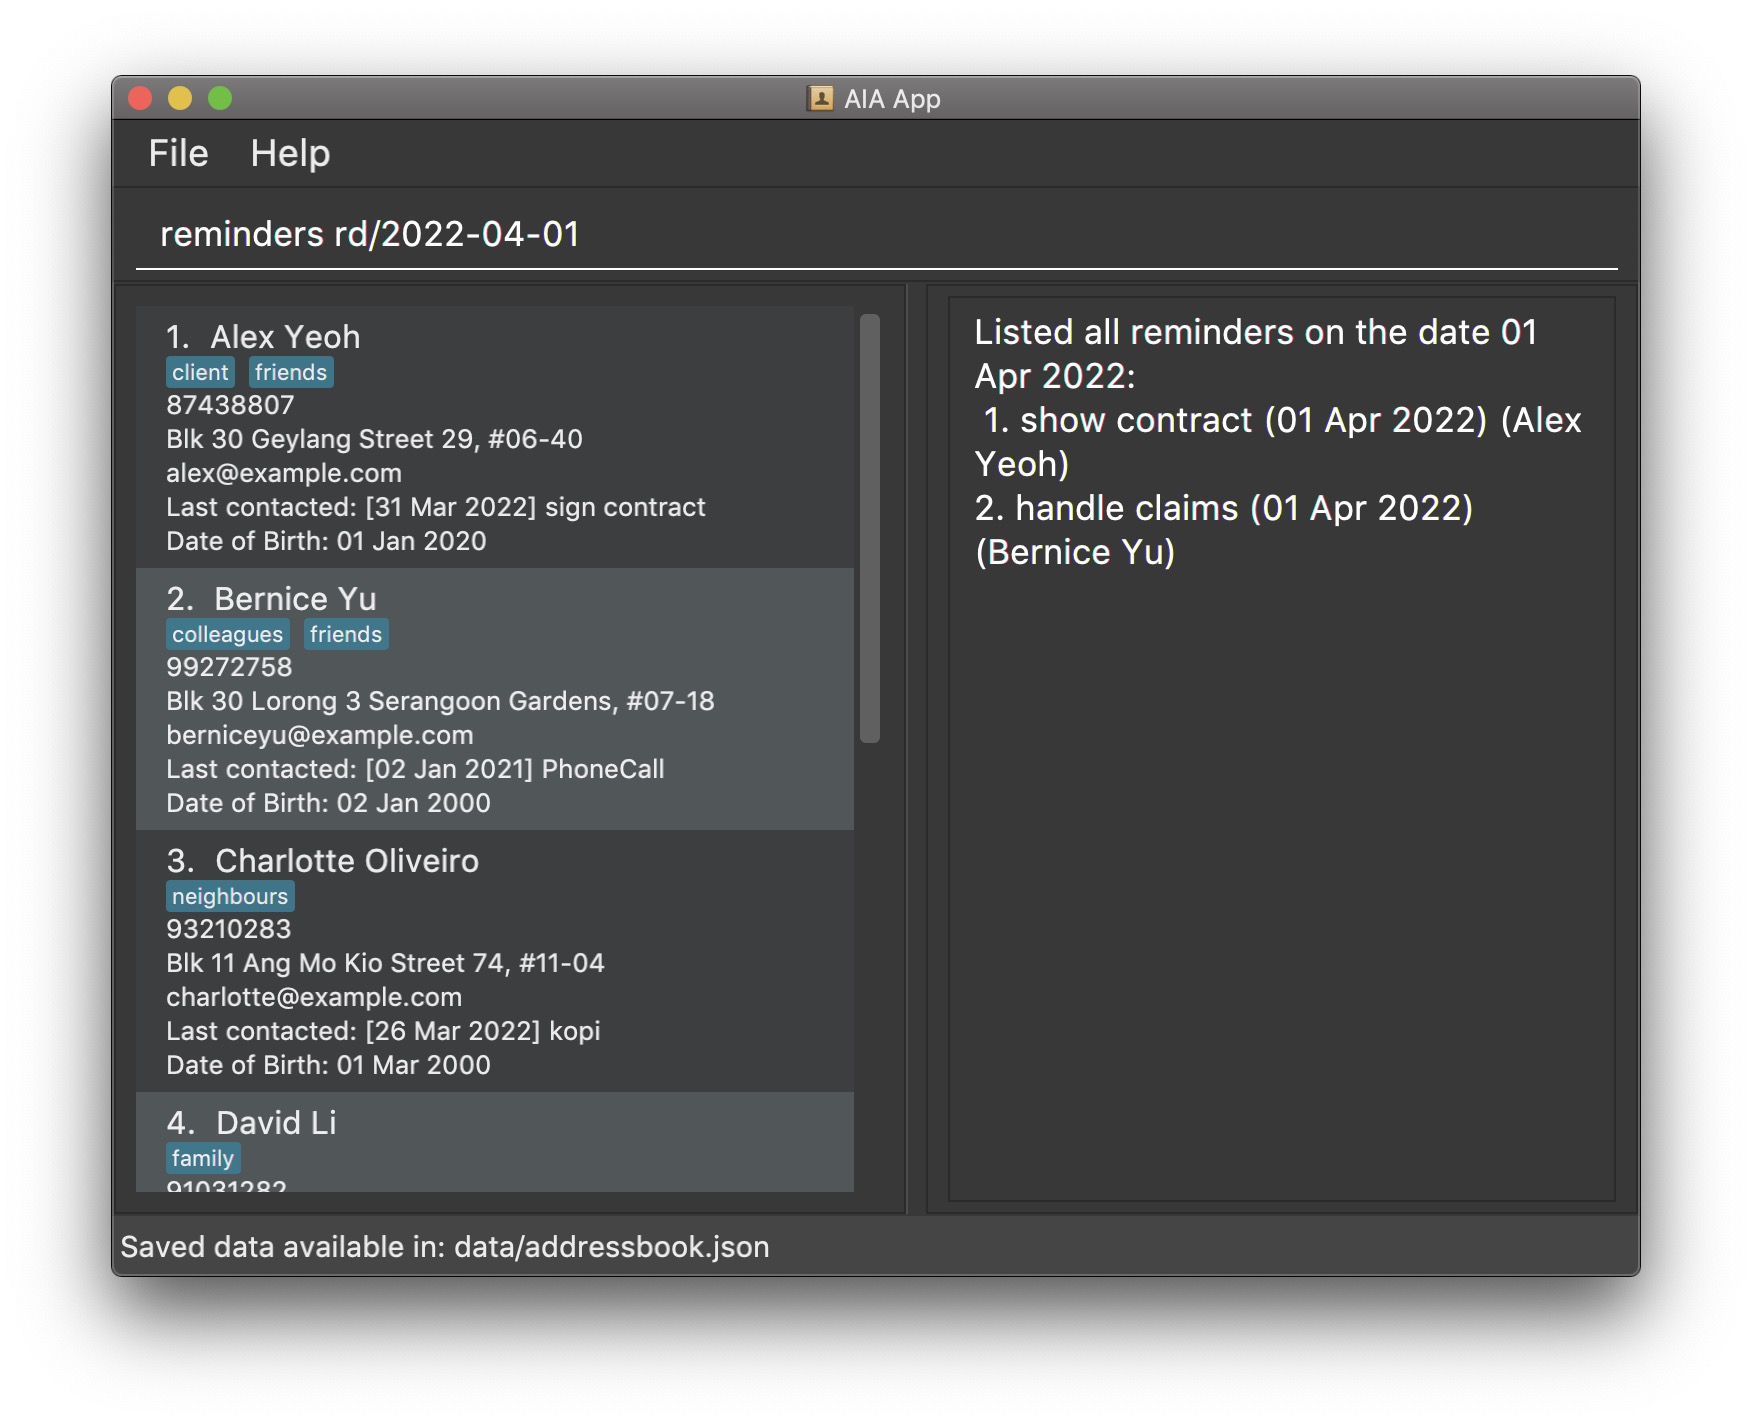The height and width of the screenshot is (1424, 1752).
Task: Click email berniceyu@example.com
Action: click(320, 735)
